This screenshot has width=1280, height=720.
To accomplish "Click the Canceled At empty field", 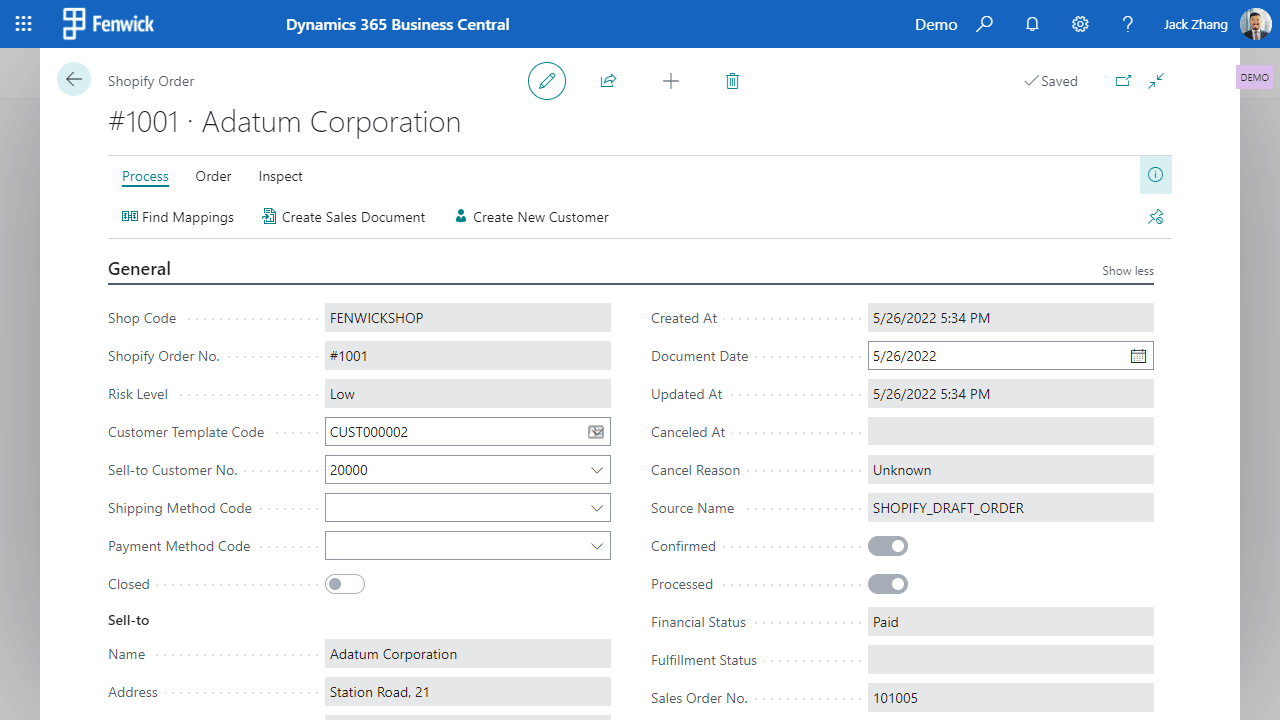I will 1011,432.
